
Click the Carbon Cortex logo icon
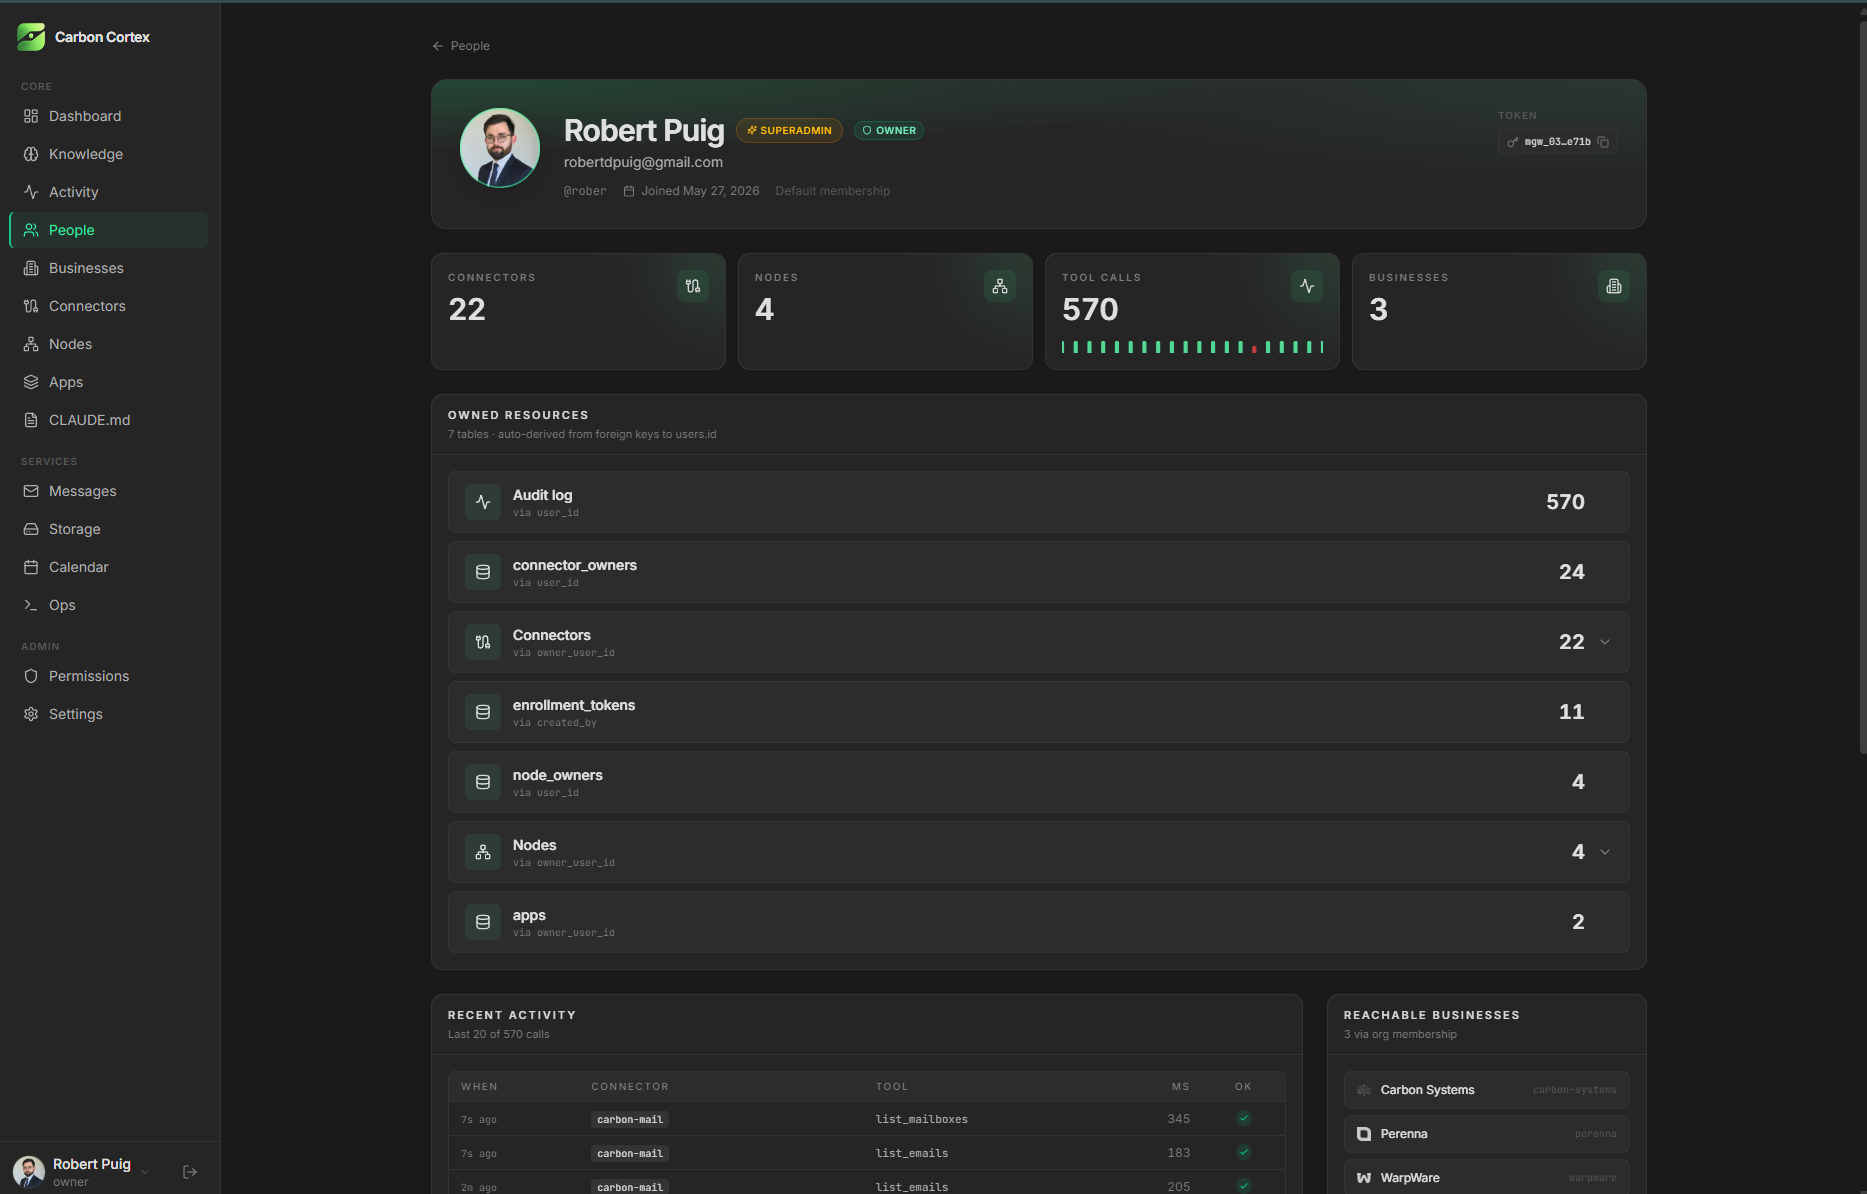pos(31,37)
